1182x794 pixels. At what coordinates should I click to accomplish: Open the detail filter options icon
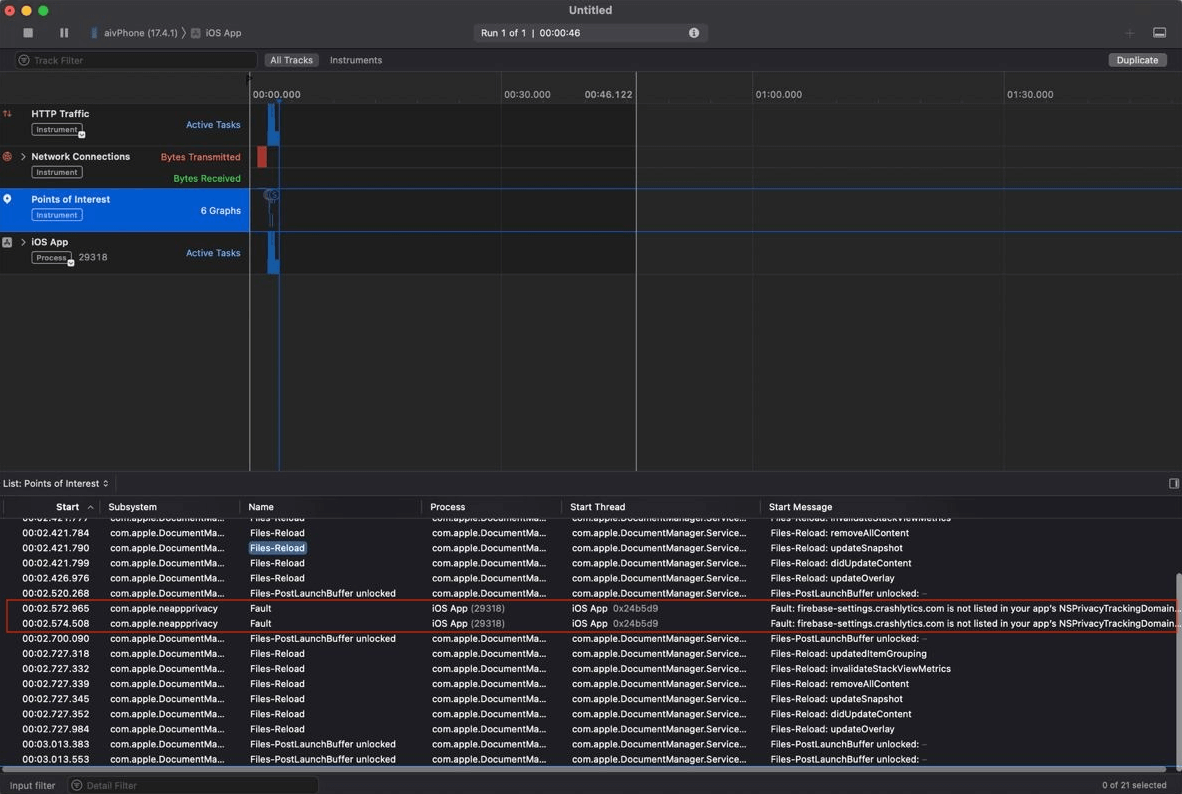(x=76, y=786)
